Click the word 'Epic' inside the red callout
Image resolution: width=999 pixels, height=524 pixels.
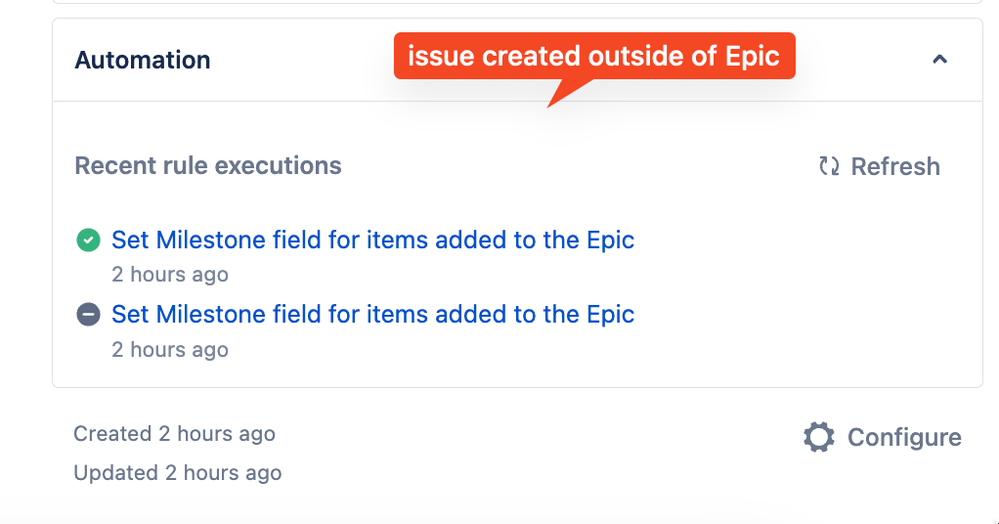point(752,57)
